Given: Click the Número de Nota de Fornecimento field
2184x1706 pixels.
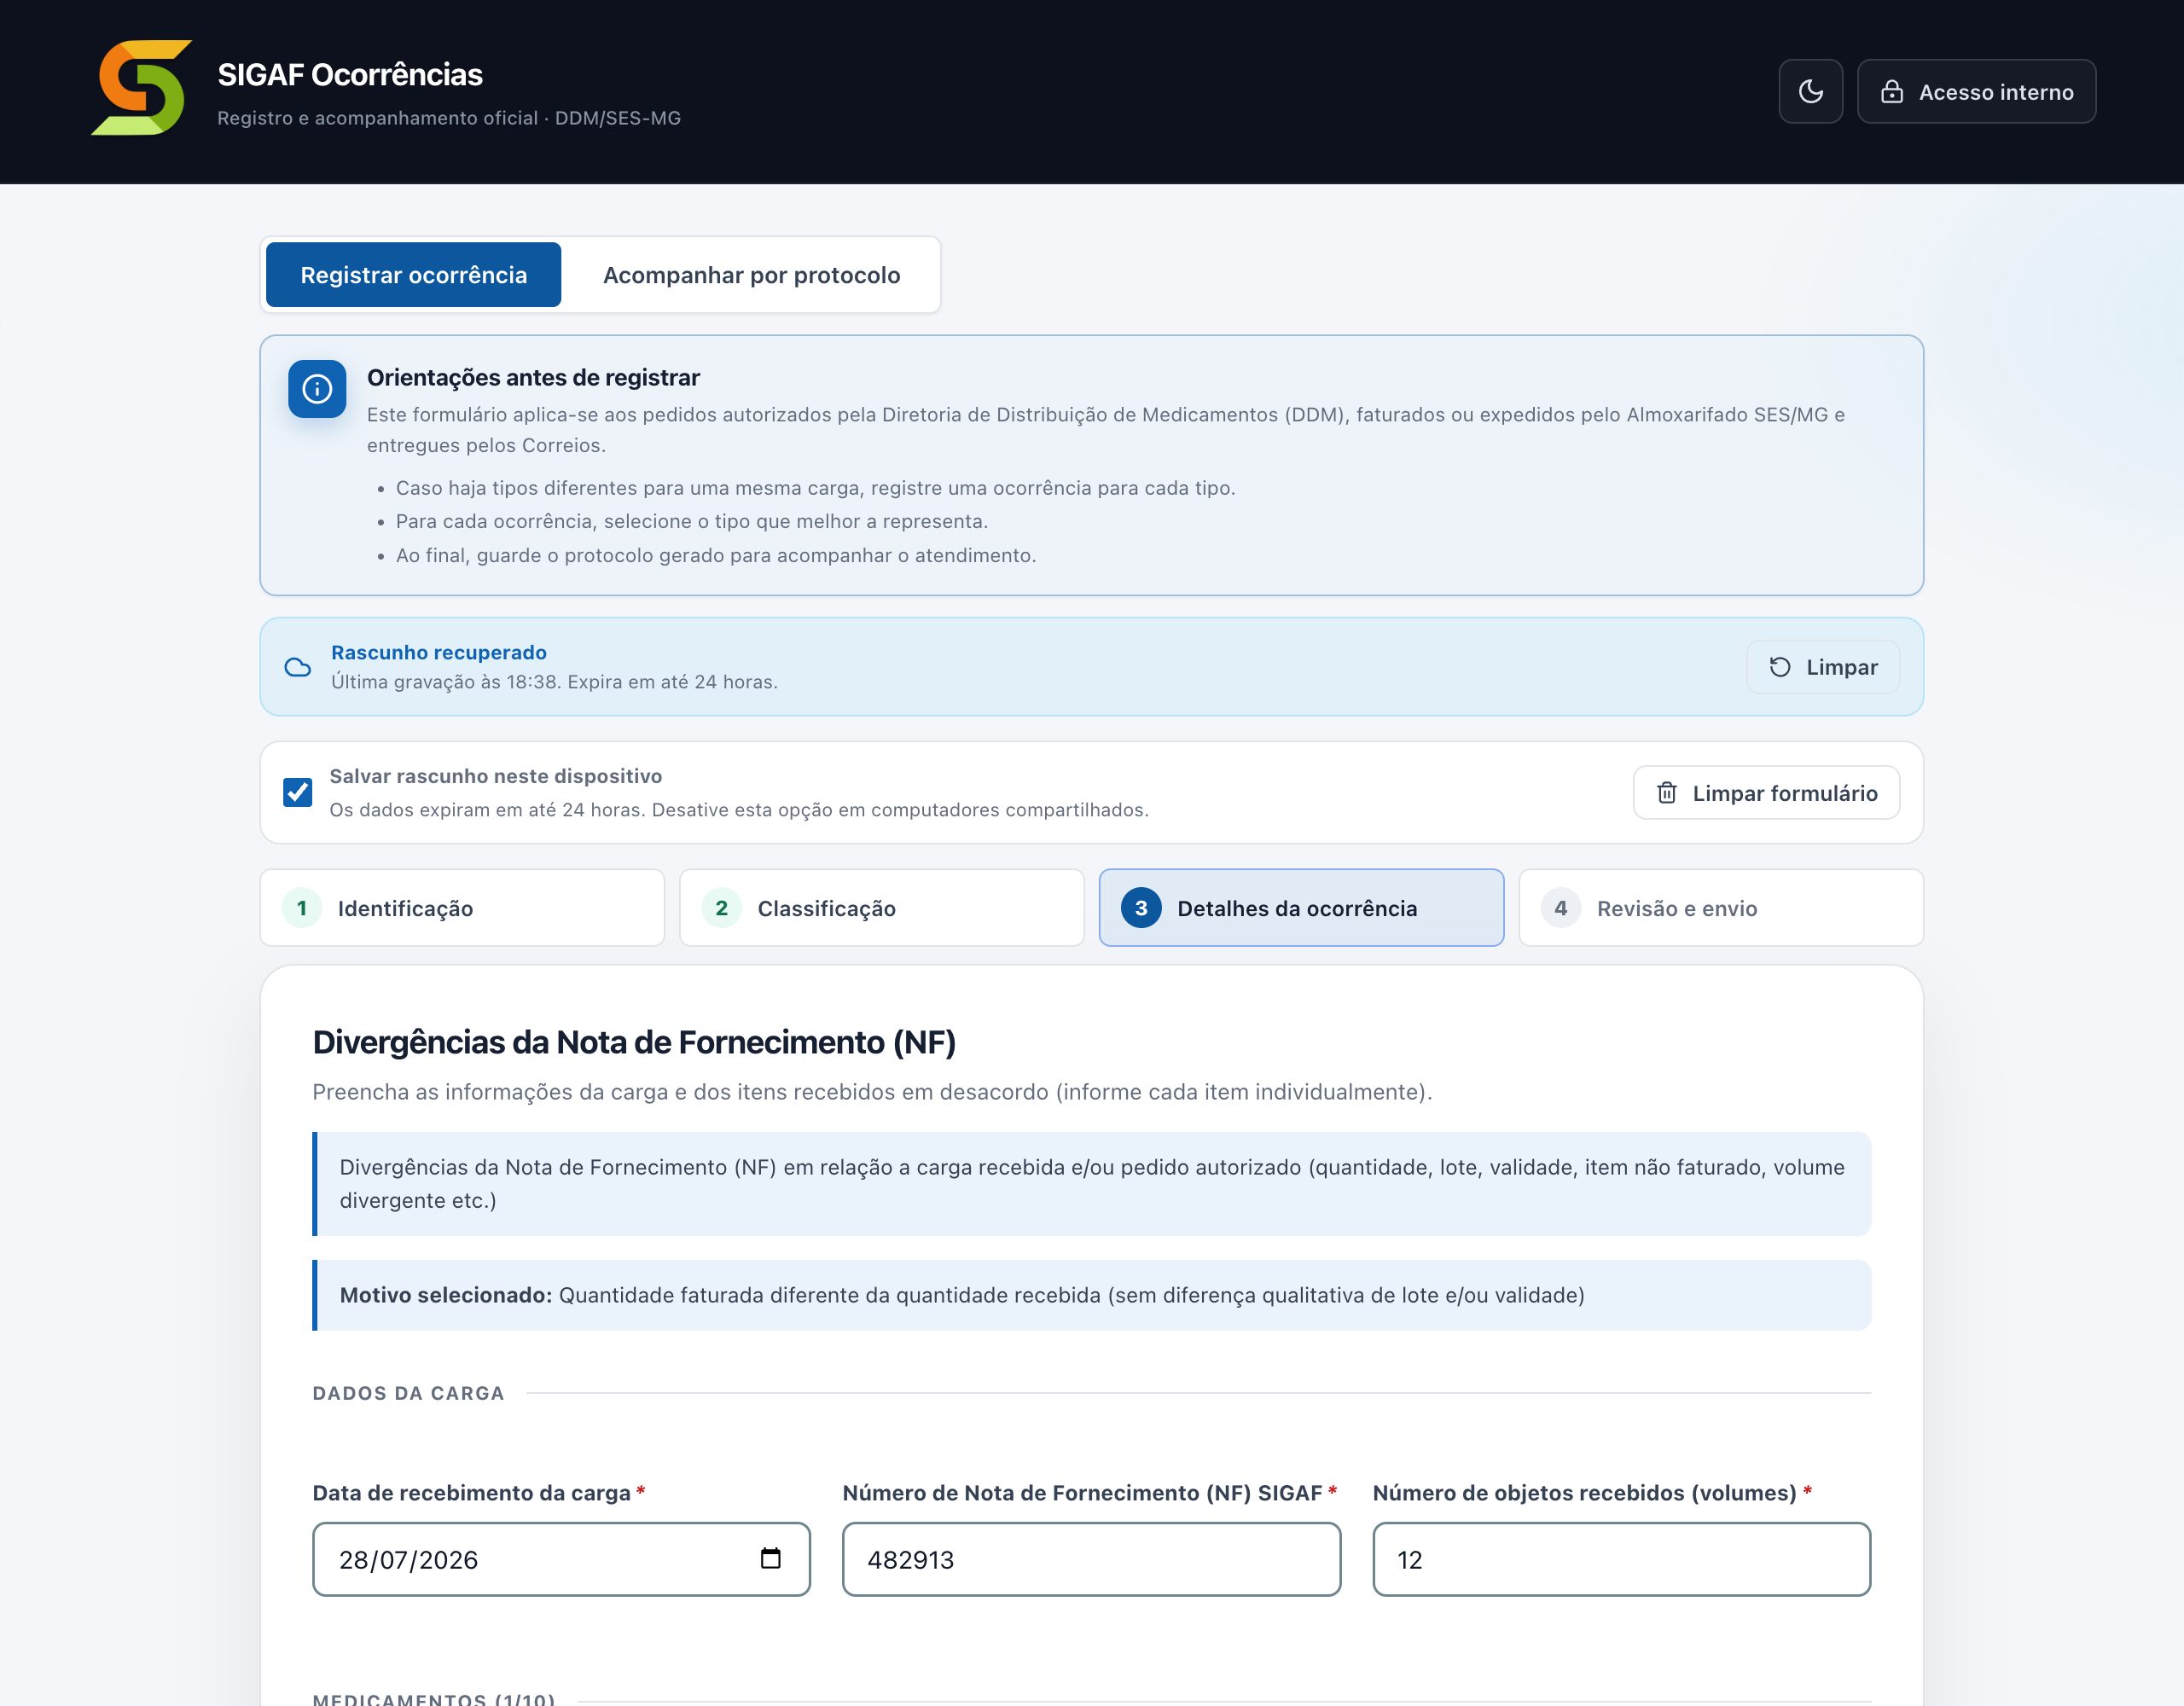Looking at the screenshot, I should [x=1091, y=1560].
